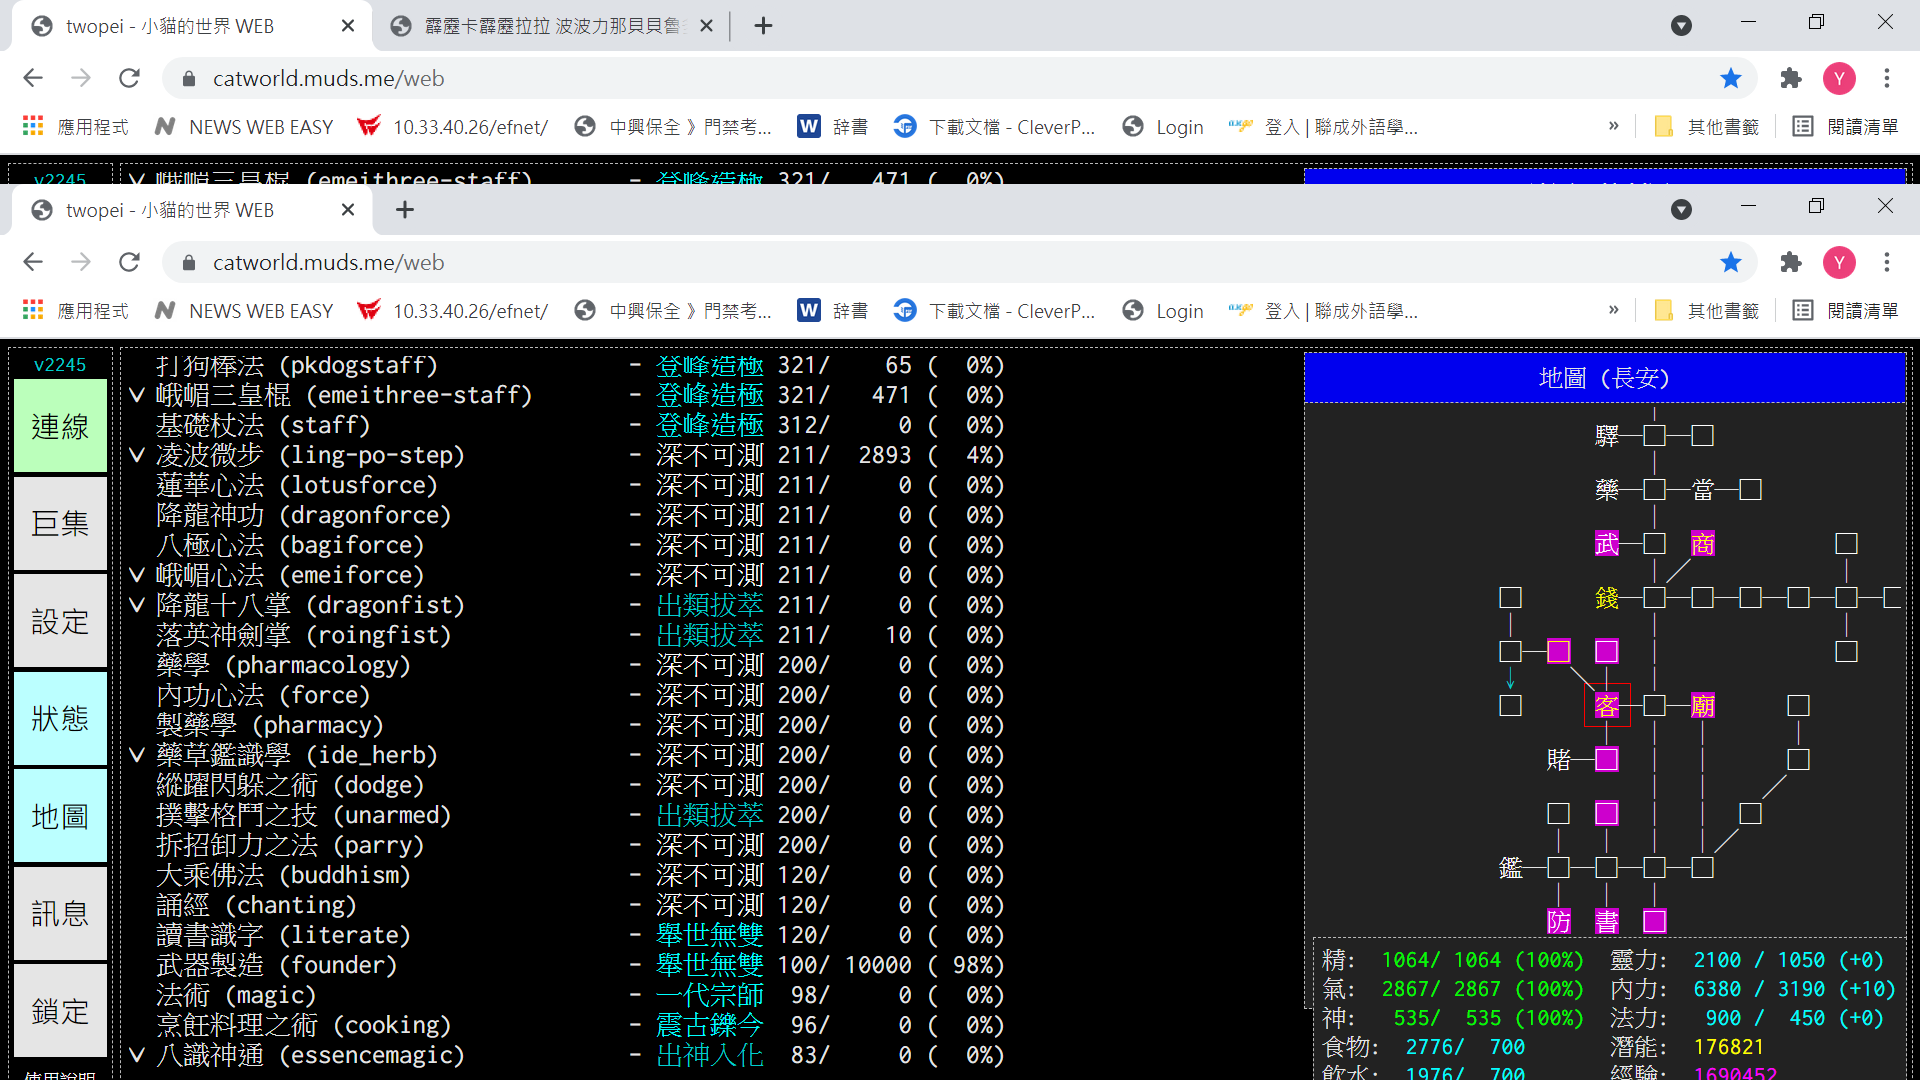Screen dimensions: 1920x1080
Task: Click the 防 node on the map
Action: tap(1559, 921)
